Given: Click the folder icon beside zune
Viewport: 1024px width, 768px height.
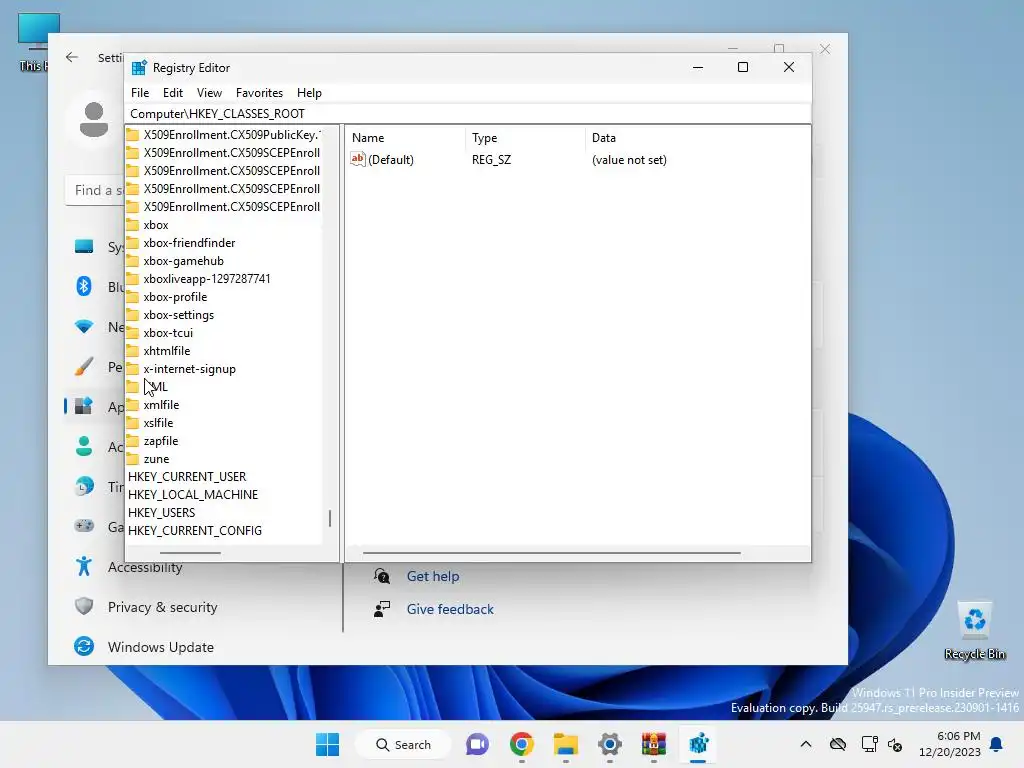Looking at the screenshot, I should (x=133, y=459).
